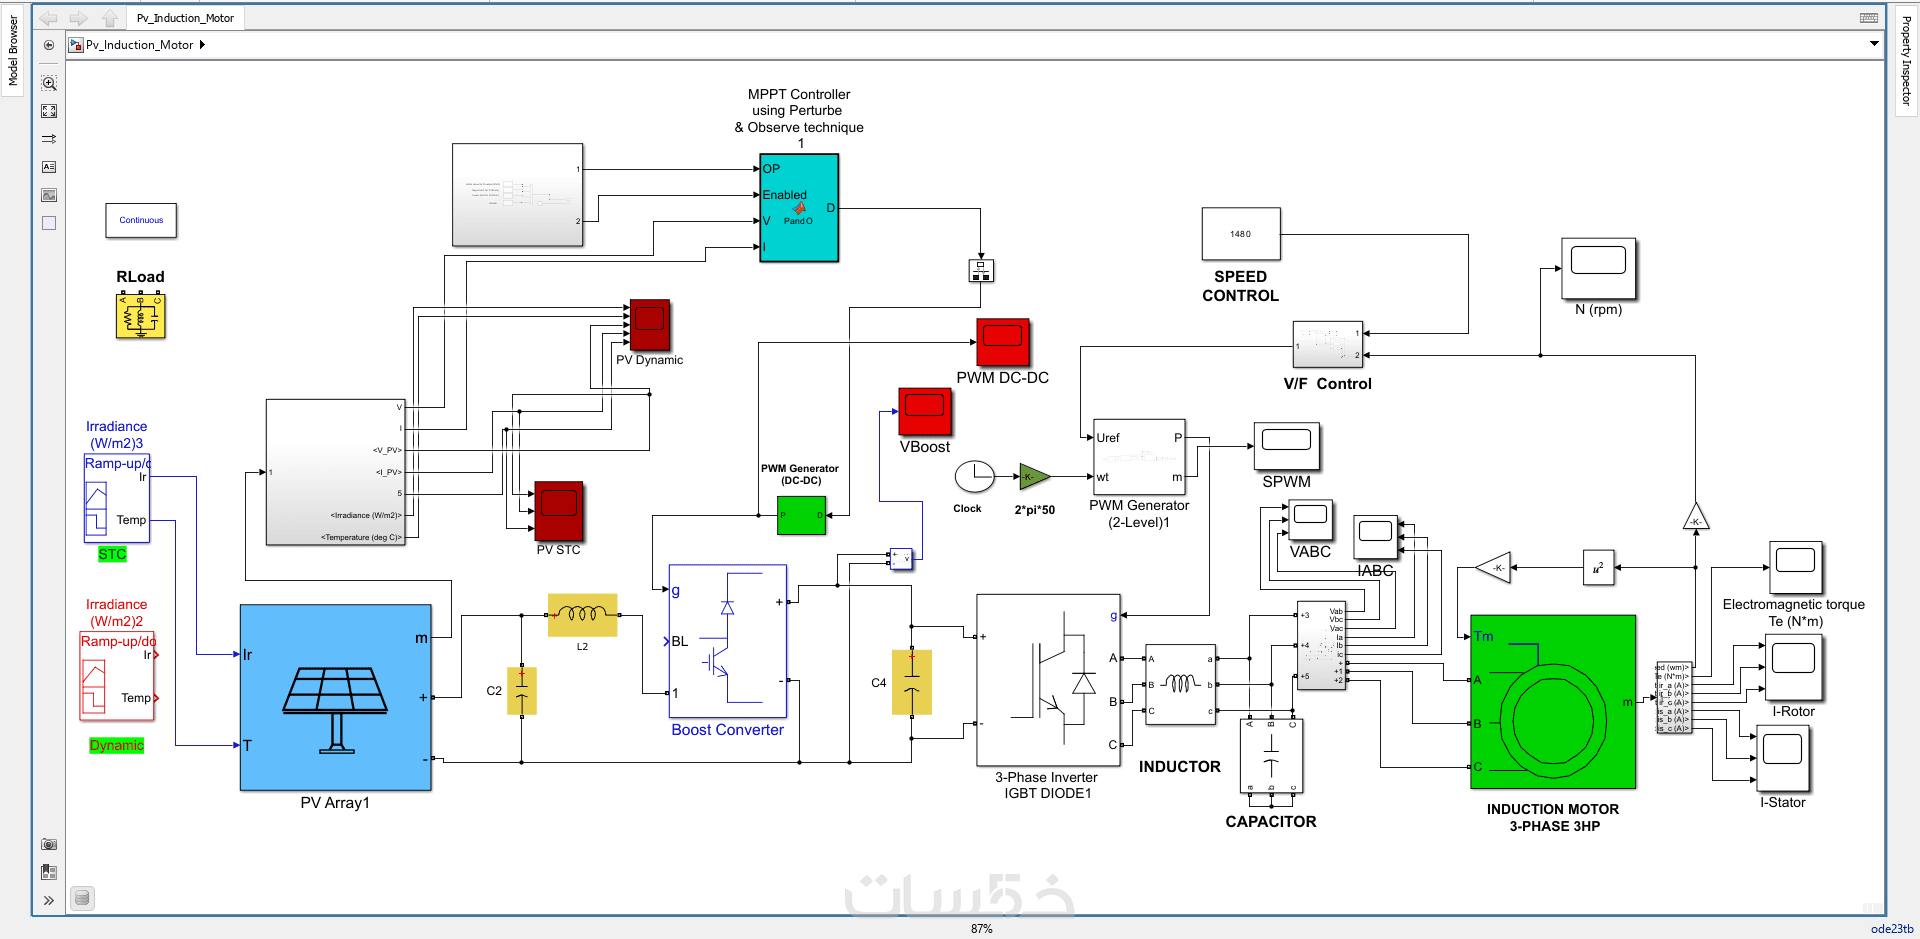Select the PWM Generator (2-Level)1 block
This screenshot has width=1920, height=939.
coord(1139,457)
